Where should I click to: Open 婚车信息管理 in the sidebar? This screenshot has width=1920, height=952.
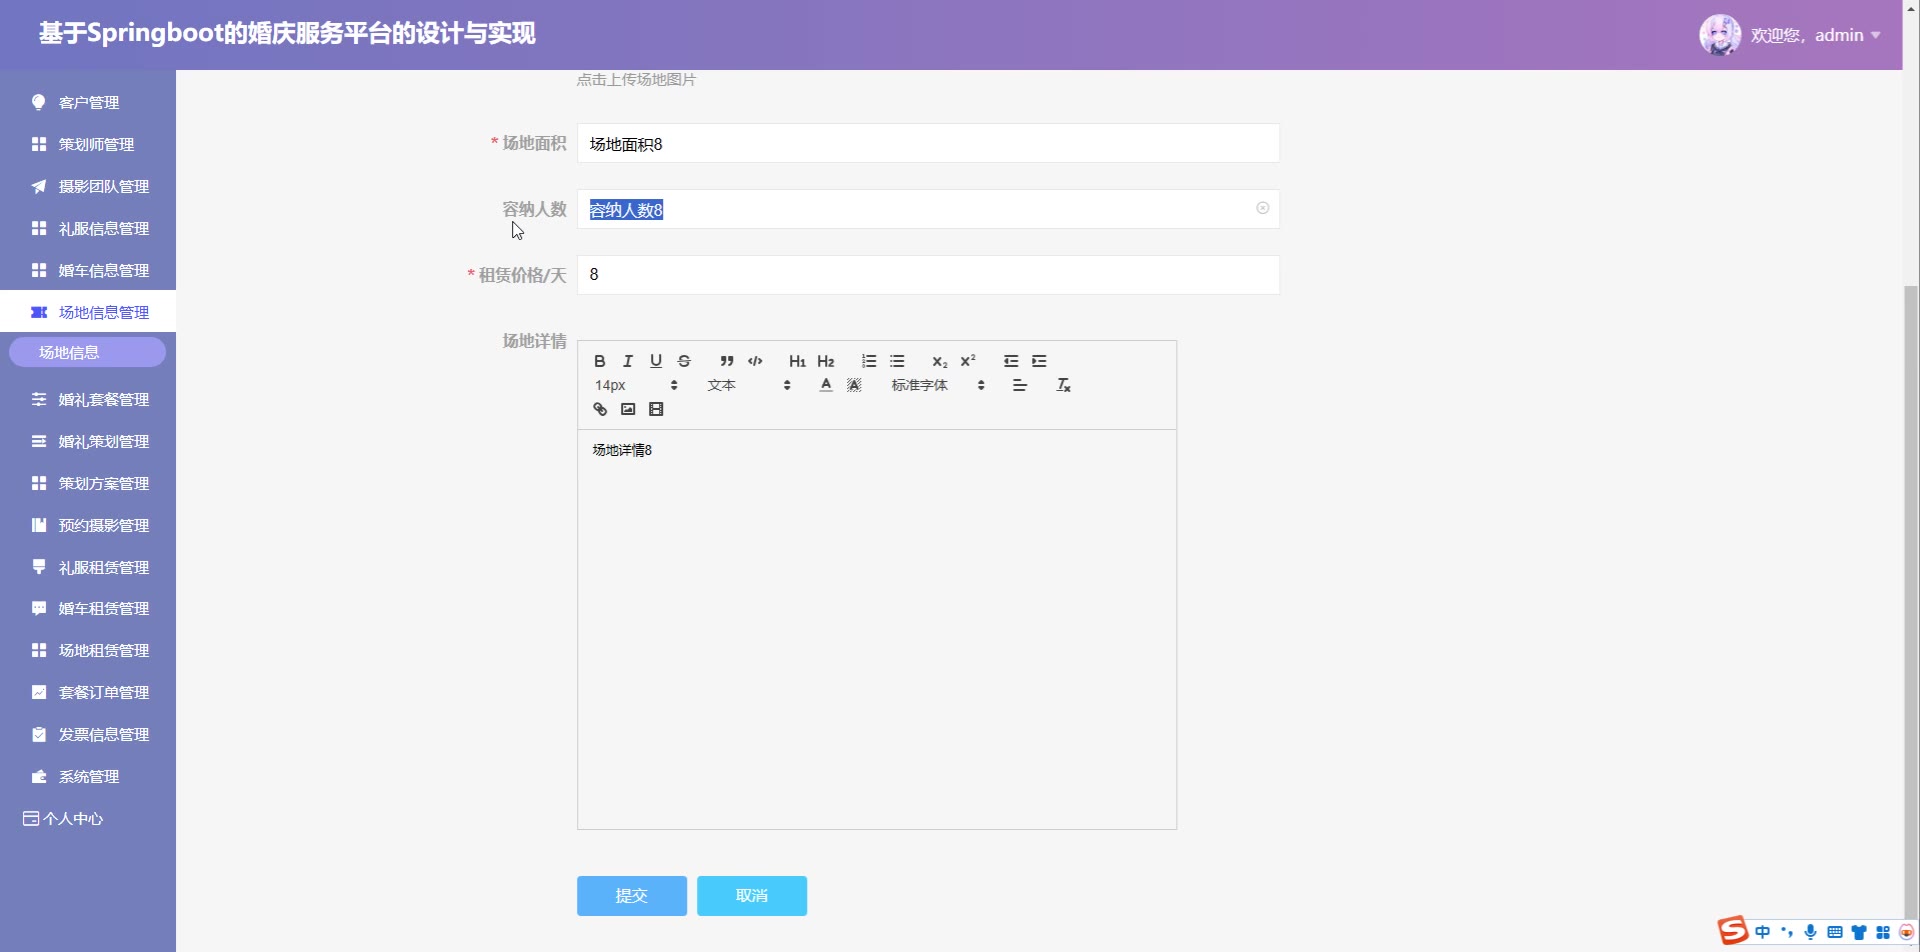tap(88, 270)
